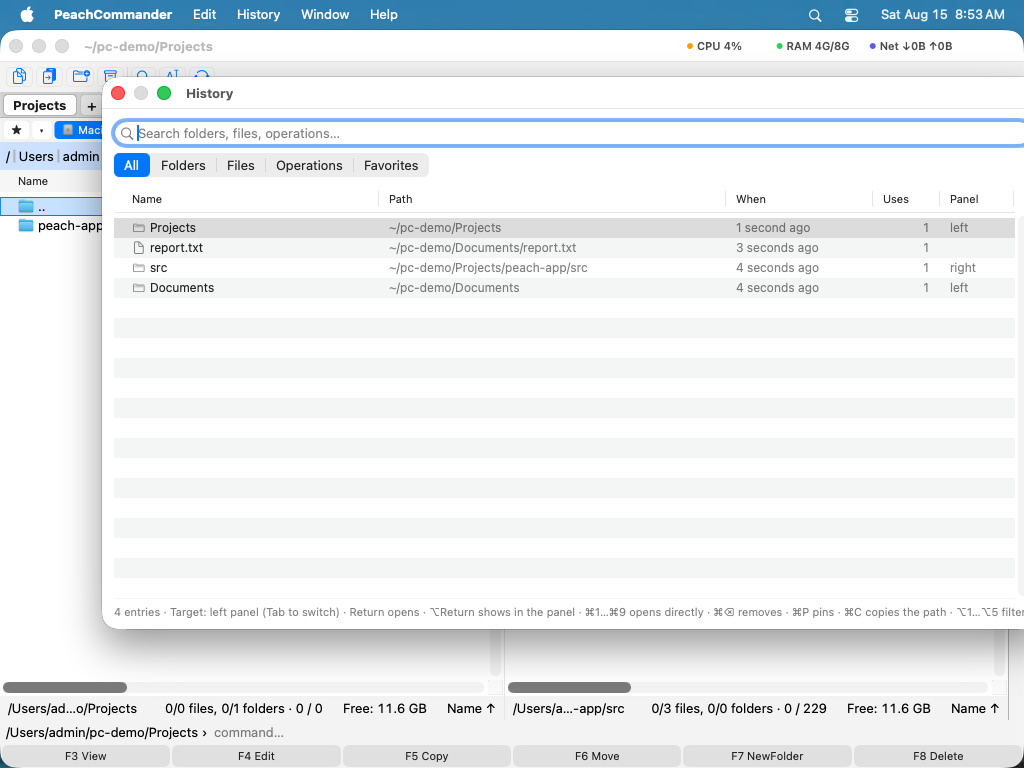Click the New Folder toolbar icon
1024x768 pixels.
click(81, 76)
